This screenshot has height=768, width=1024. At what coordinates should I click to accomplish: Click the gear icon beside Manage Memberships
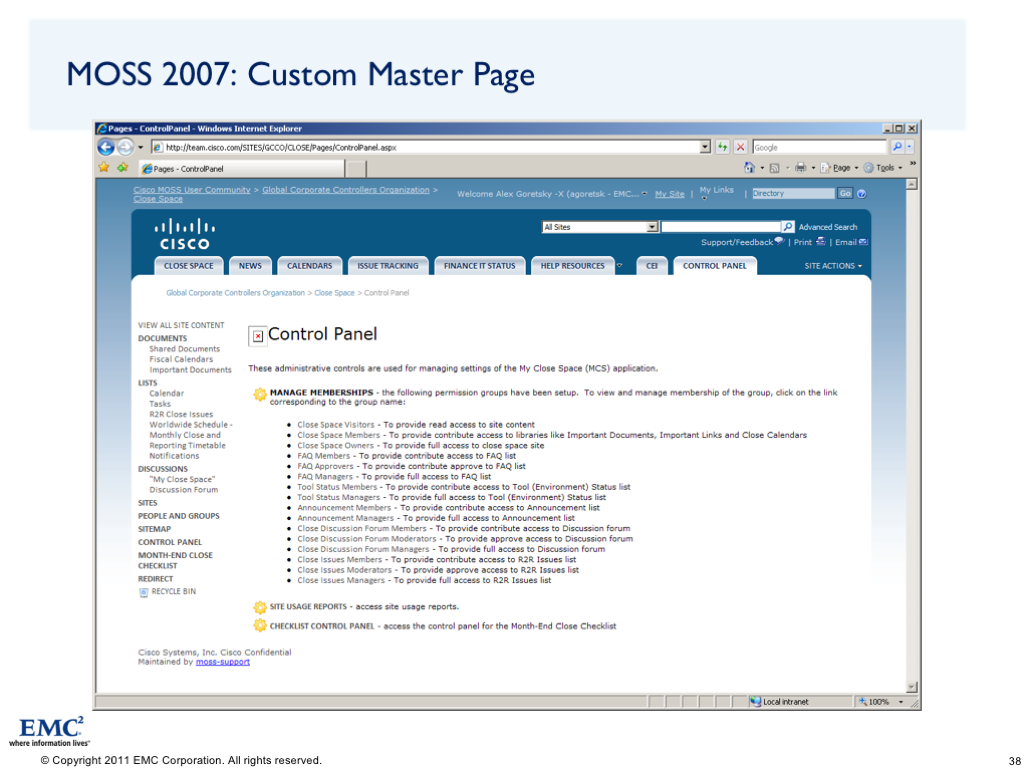tap(260, 394)
